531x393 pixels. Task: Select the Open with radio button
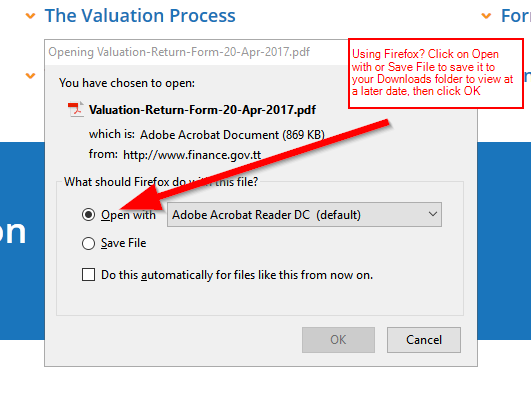point(88,214)
